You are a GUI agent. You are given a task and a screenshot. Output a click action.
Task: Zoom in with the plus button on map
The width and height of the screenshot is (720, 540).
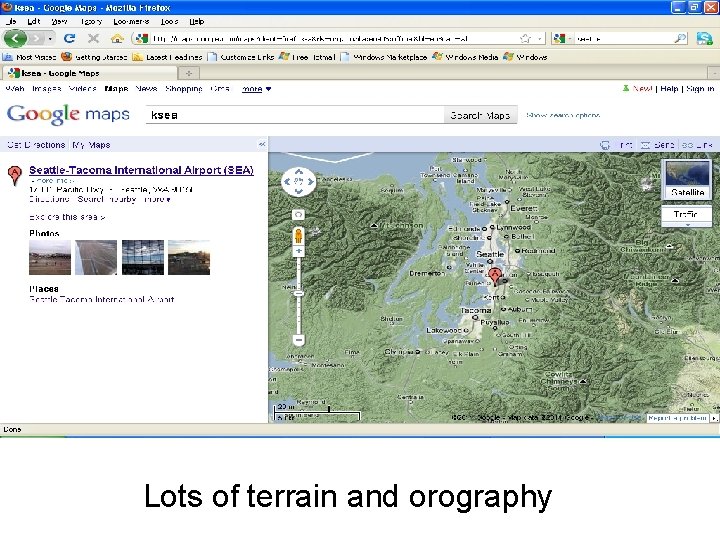pyautogui.click(x=298, y=251)
